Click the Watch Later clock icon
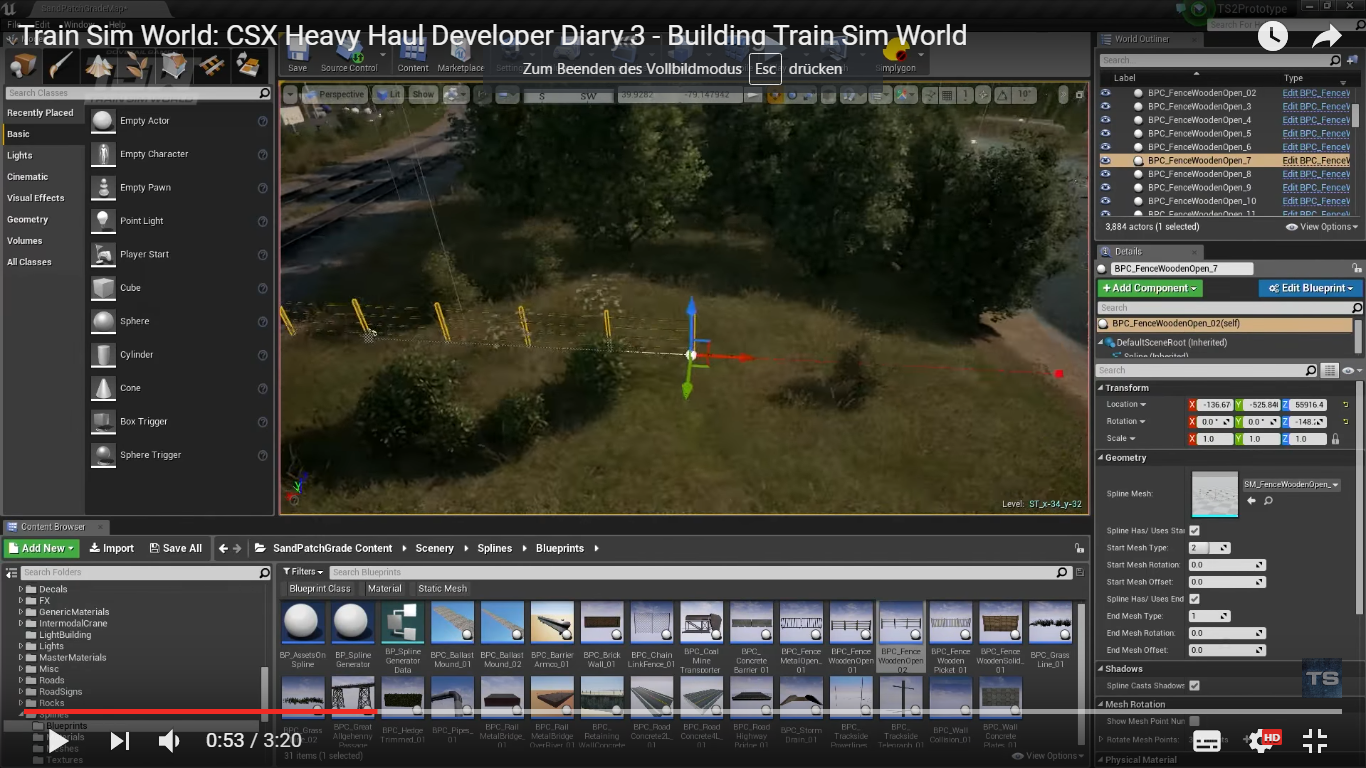Screen dimensions: 1366x768 coord(1272,37)
